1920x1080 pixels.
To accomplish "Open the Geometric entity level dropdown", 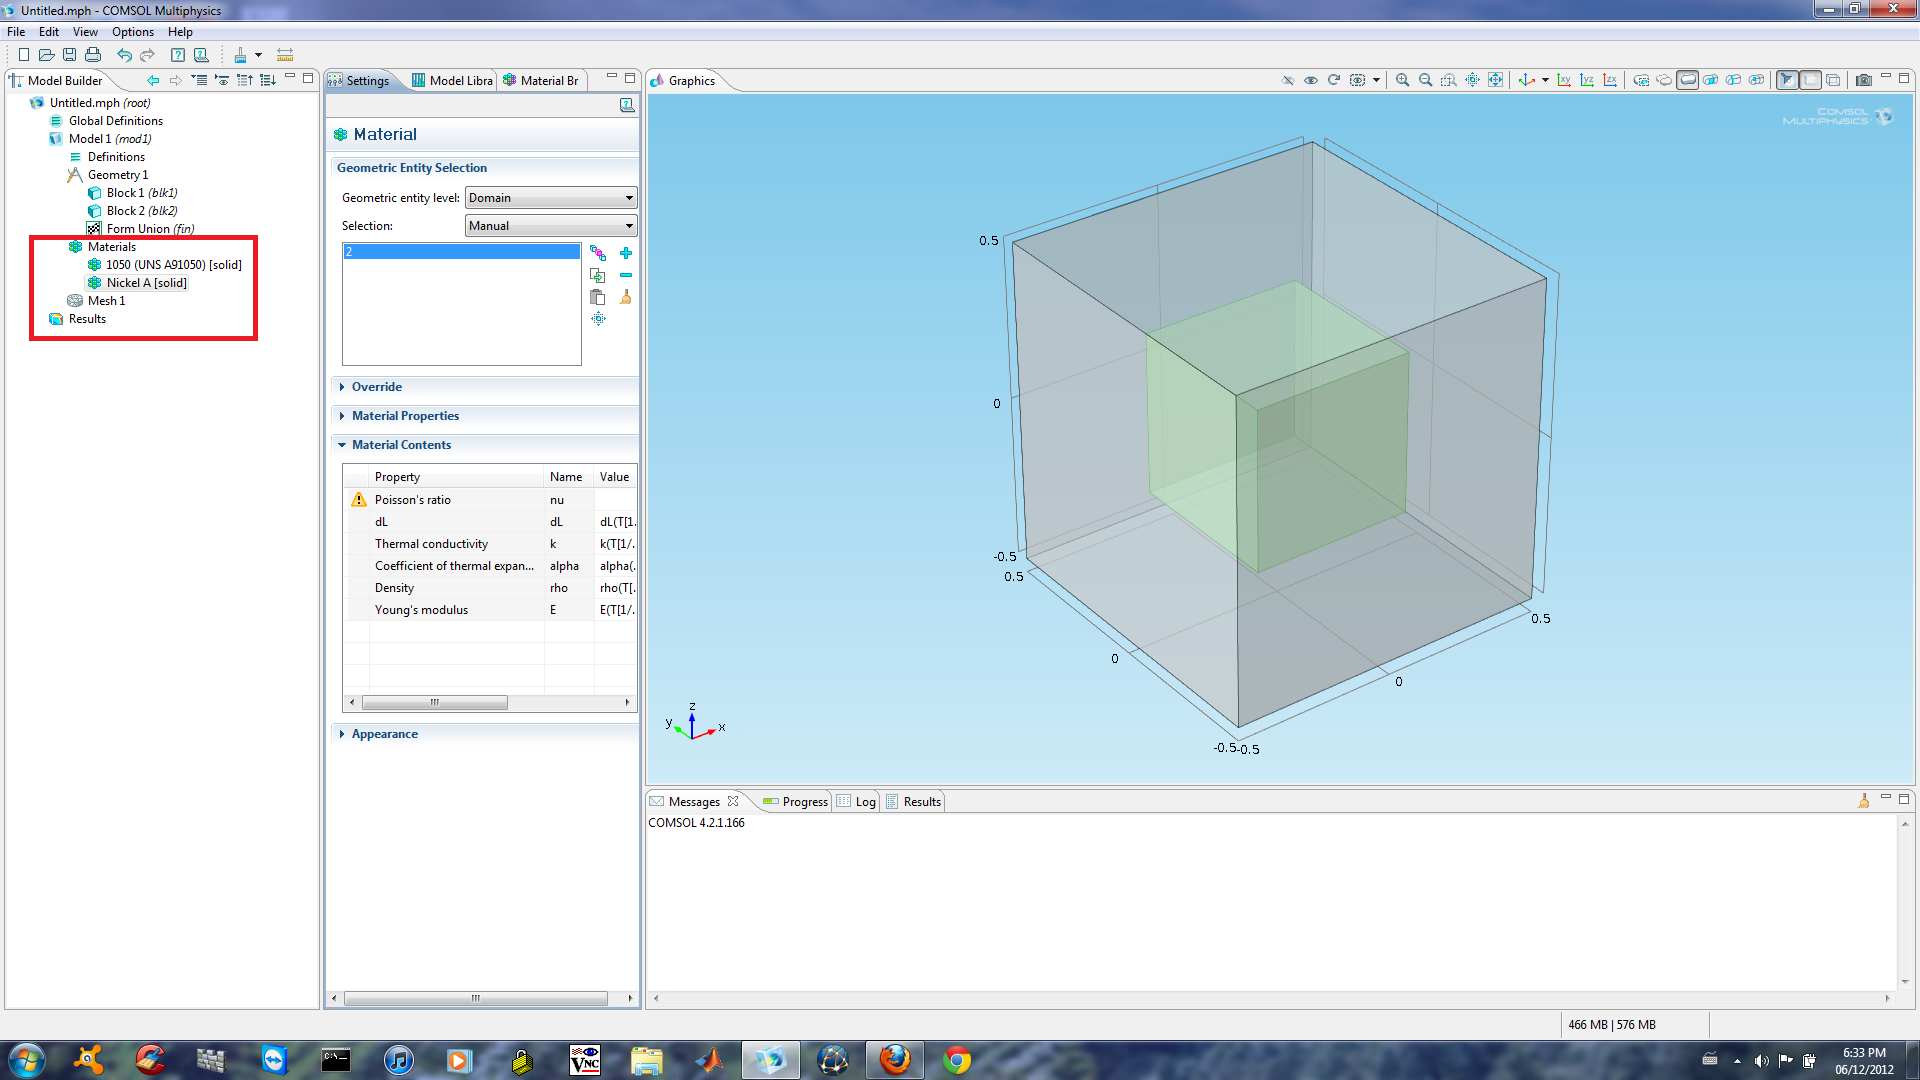I will [550, 198].
